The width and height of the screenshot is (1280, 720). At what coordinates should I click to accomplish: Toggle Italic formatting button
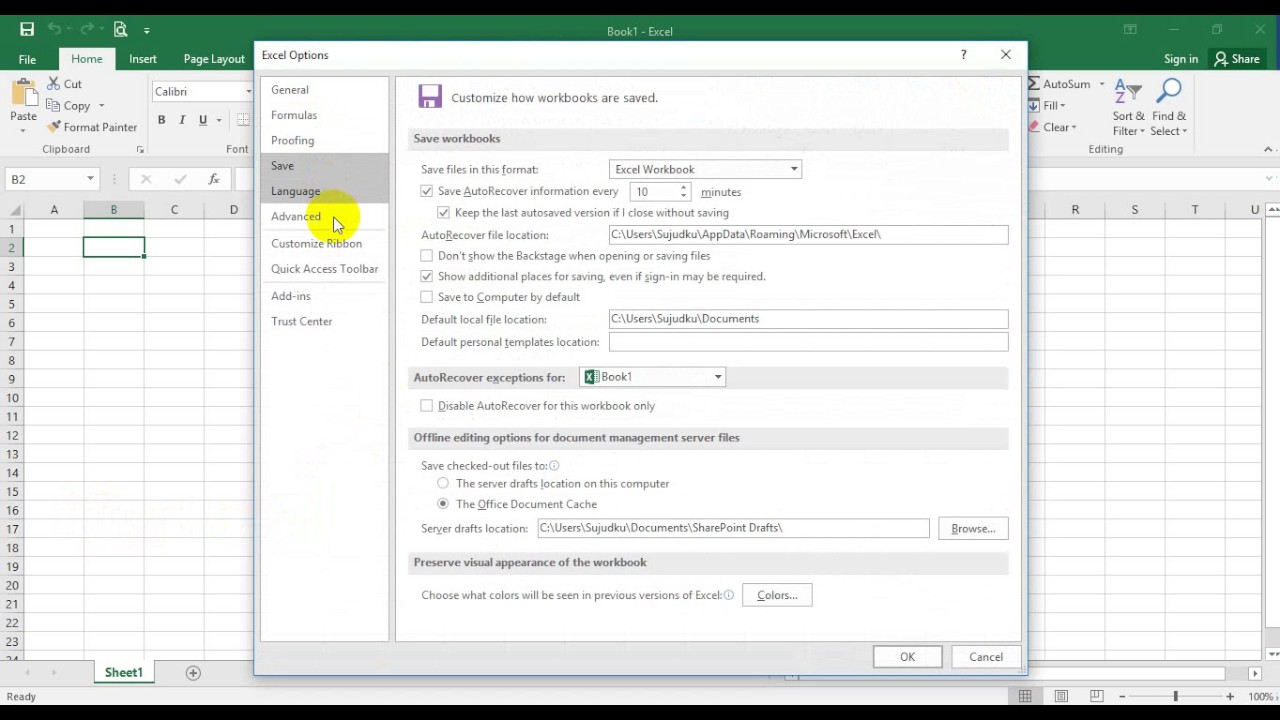pos(182,120)
